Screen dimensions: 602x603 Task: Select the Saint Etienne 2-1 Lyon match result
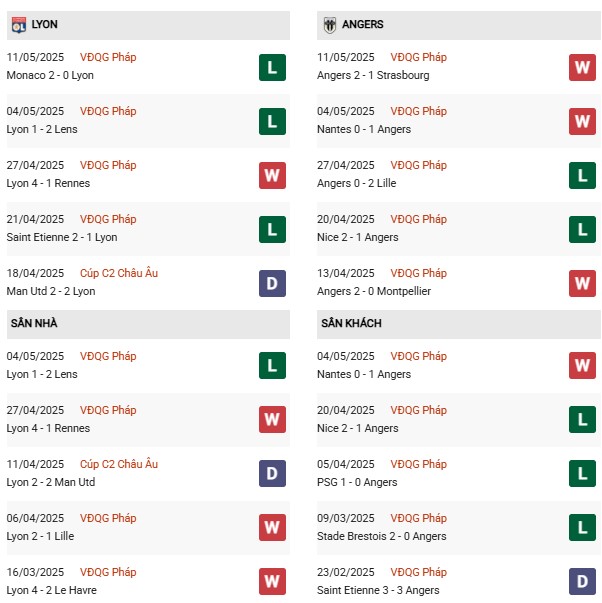(x=62, y=237)
